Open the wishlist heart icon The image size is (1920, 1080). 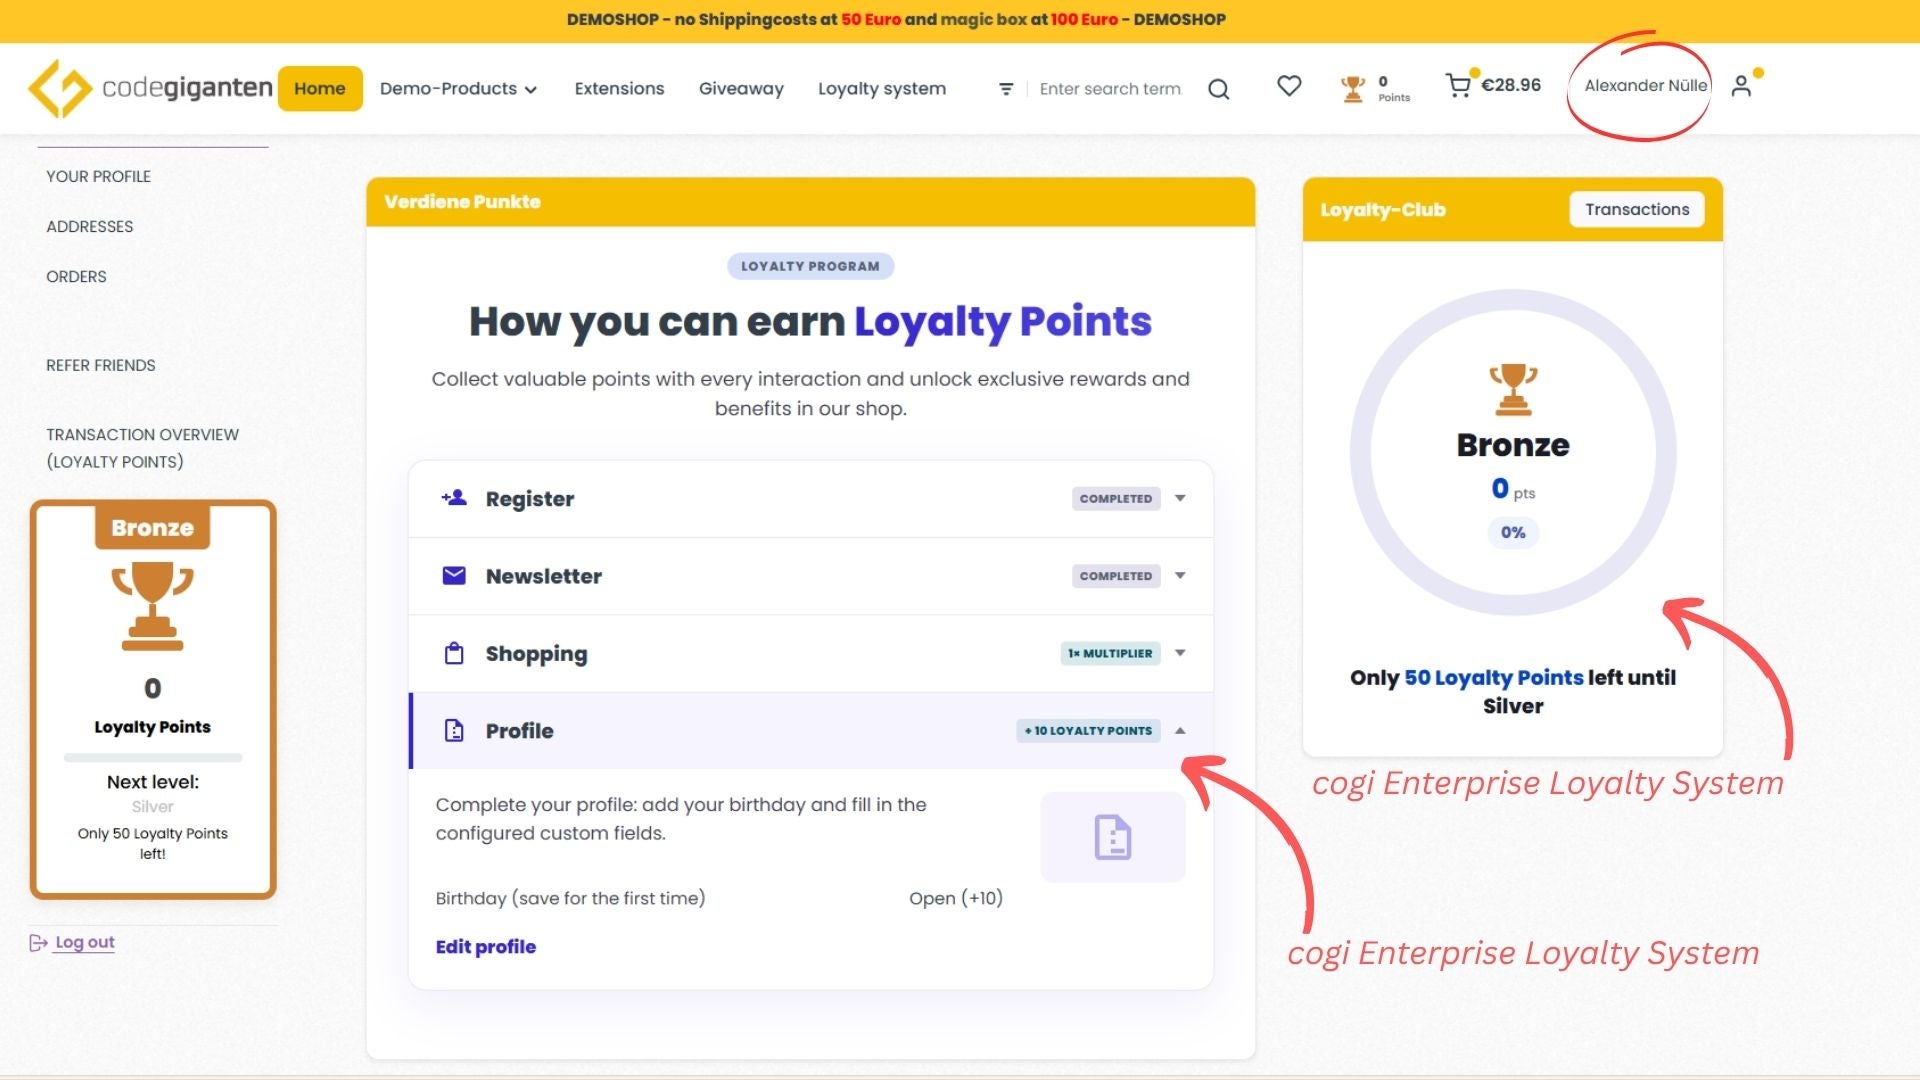(x=1289, y=86)
